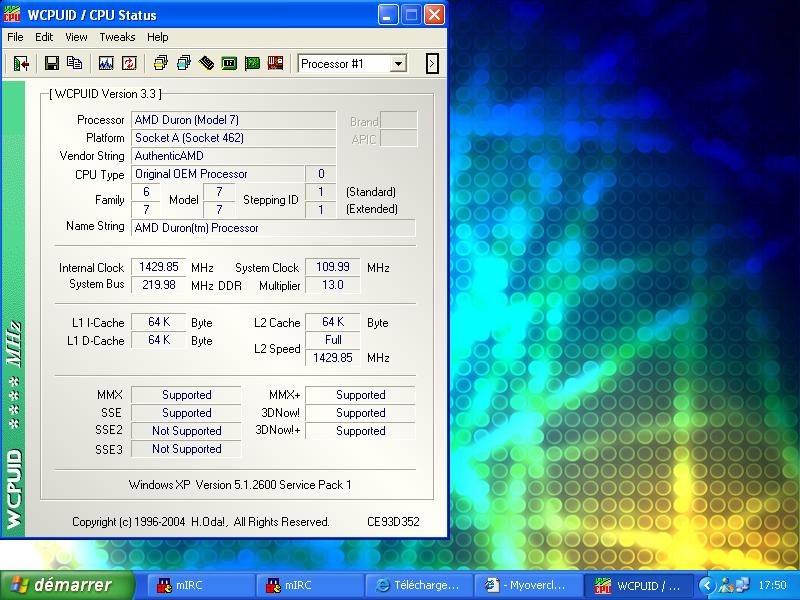Click the red motherboard toolbar icon
Image resolution: width=800 pixels, height=600 pixels.
275,63
